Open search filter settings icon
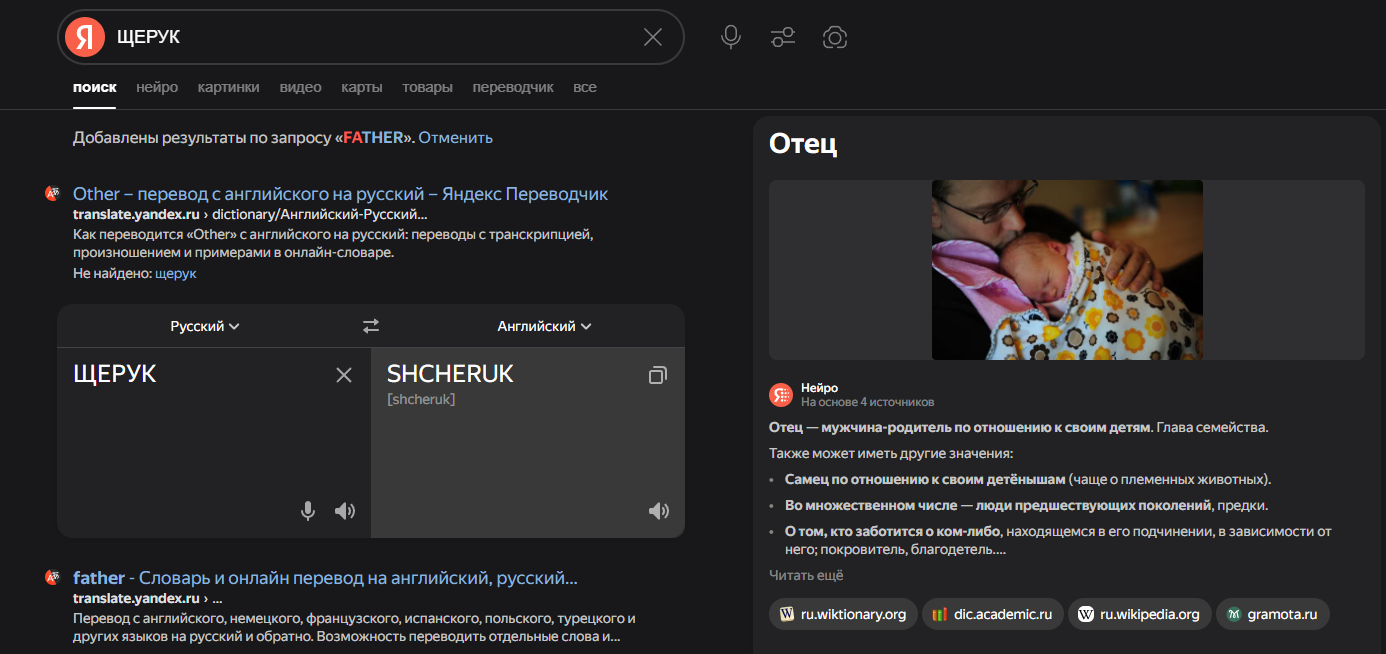 (x=783, y=37)
